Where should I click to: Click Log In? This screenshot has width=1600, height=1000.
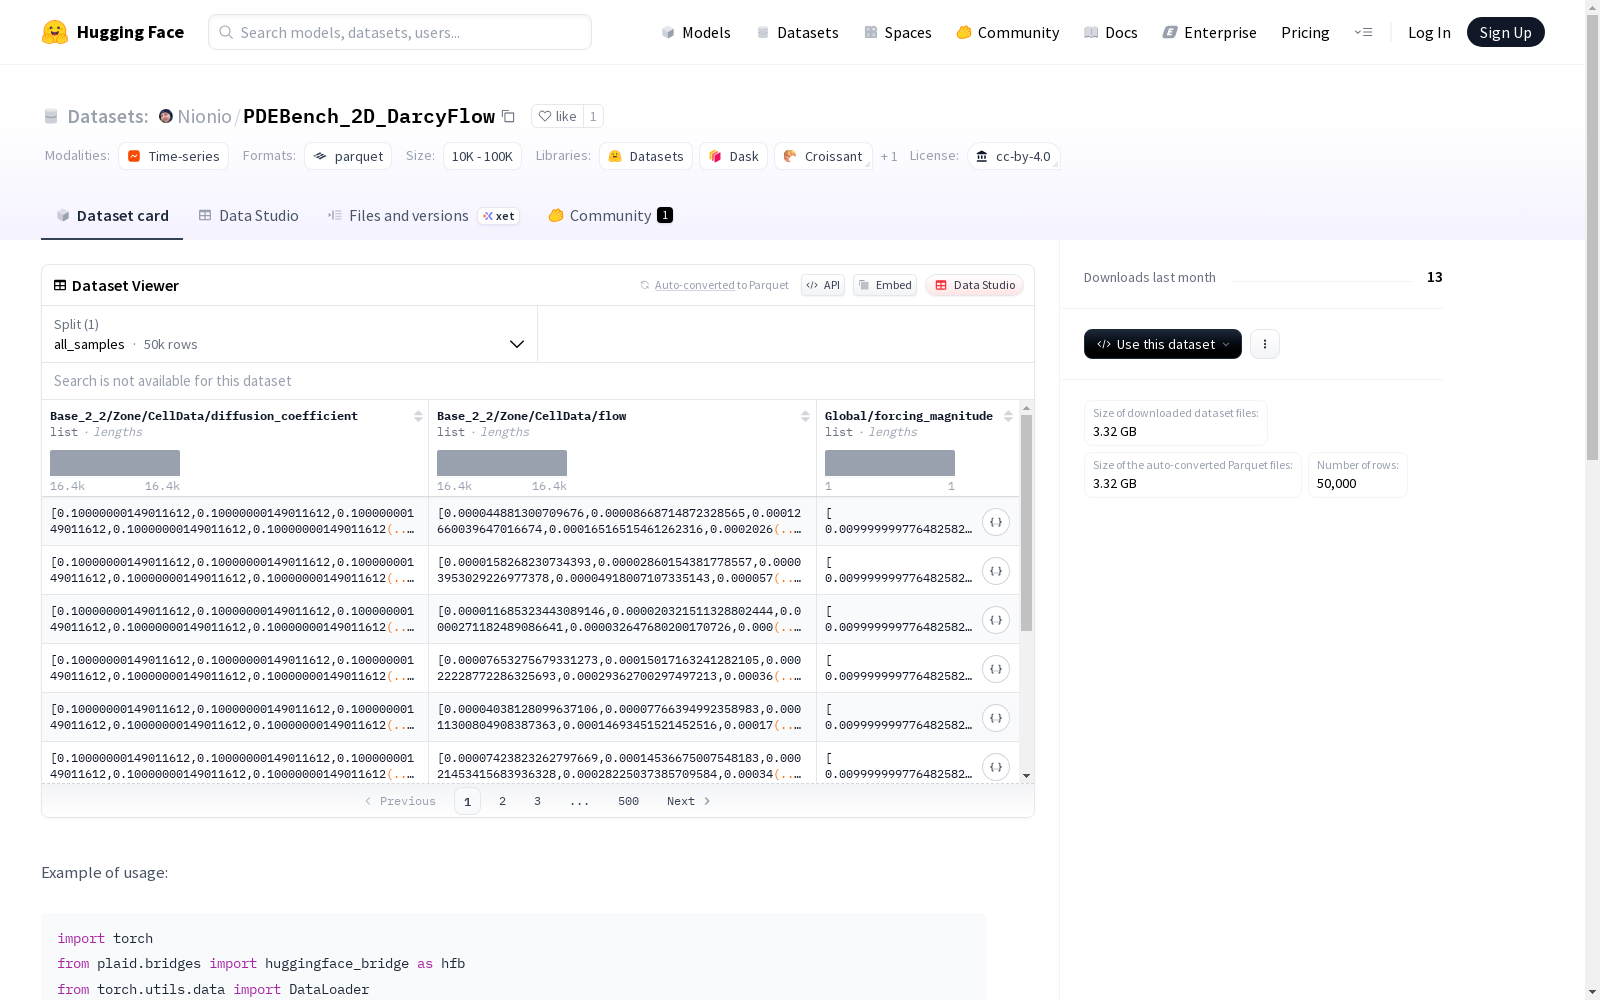point(1429,32)
